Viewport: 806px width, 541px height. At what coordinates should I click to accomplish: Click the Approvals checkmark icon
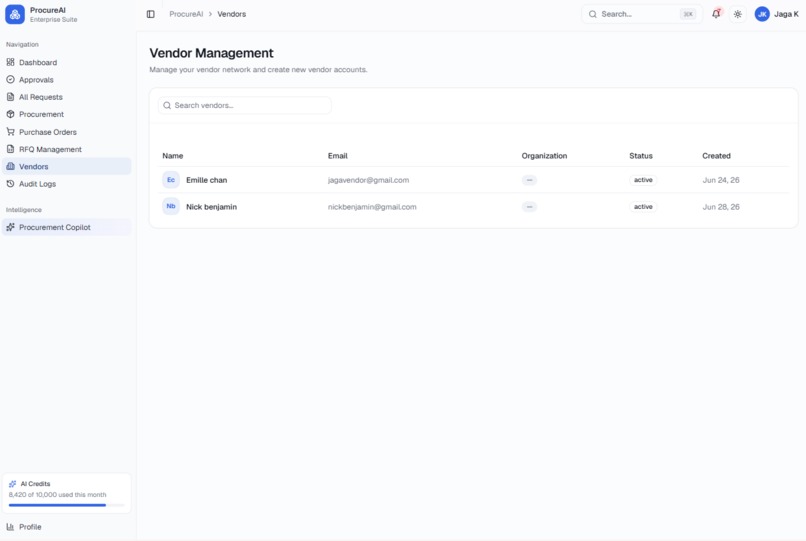tap(10, 80)
